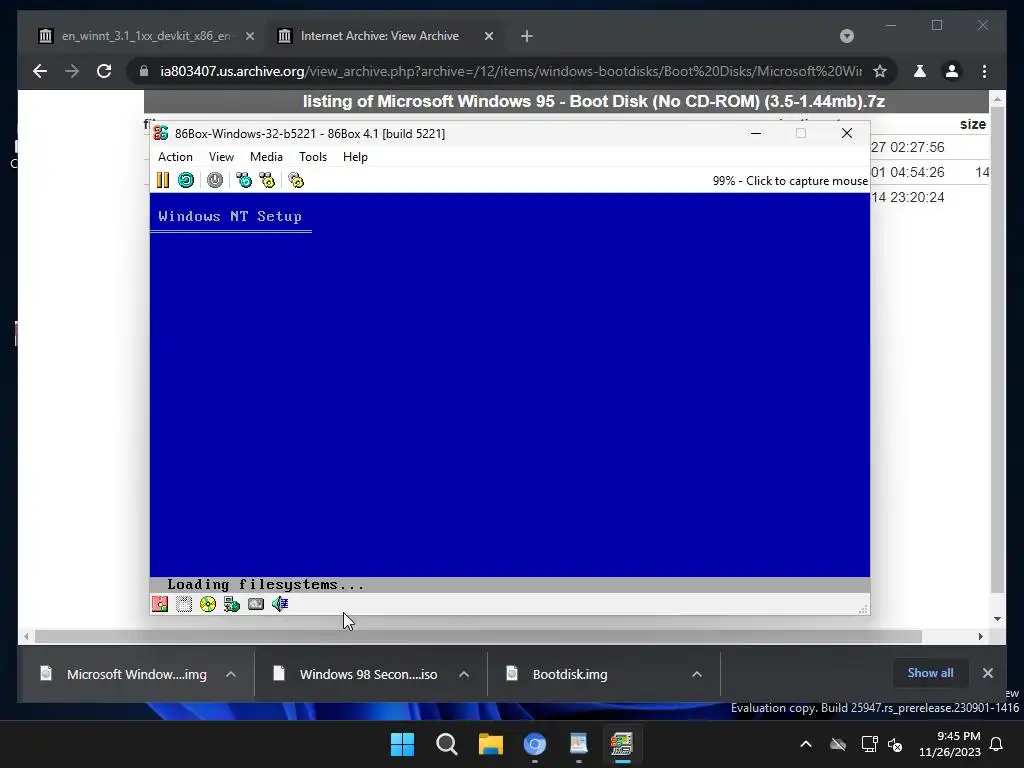Viewport: 1024px width, 768px height.
Task: Open the tab search dropdown arrow
Action: [847, 36]
